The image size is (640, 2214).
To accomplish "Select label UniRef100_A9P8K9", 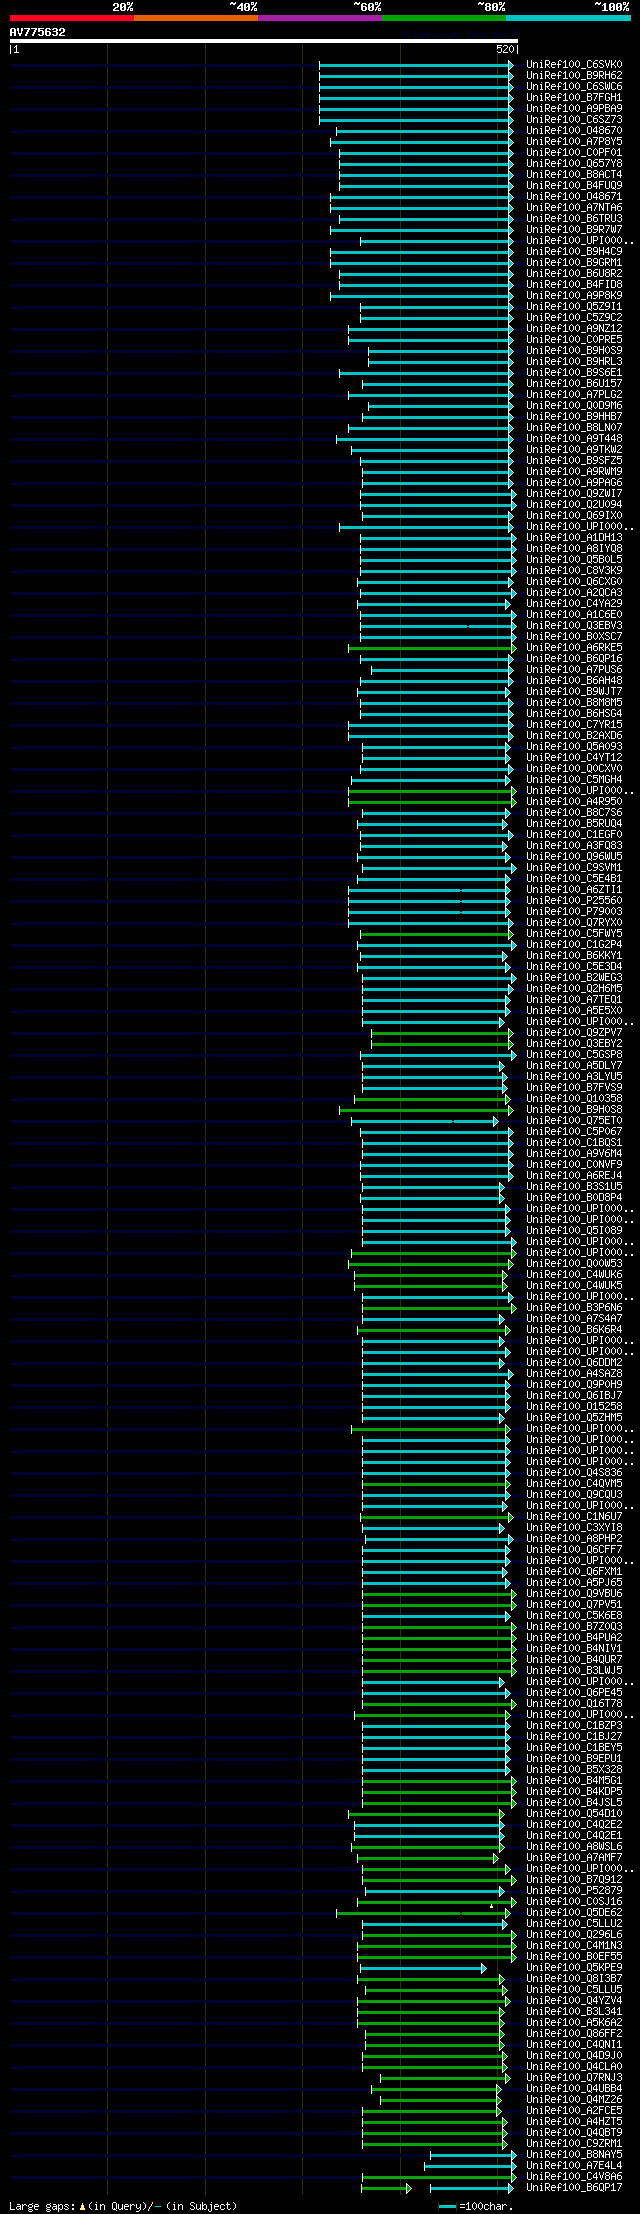I will (x=574, y=295).
